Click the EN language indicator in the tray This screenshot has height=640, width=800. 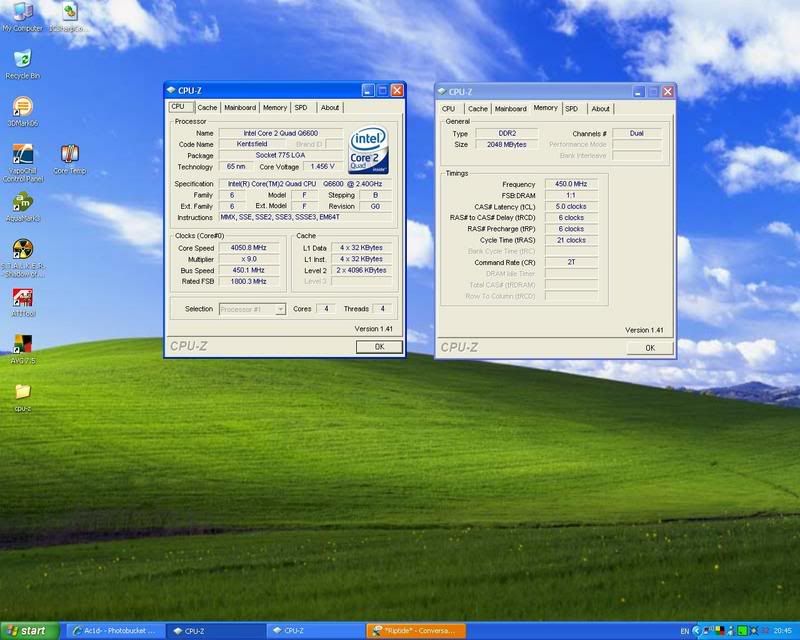[685, 631]
